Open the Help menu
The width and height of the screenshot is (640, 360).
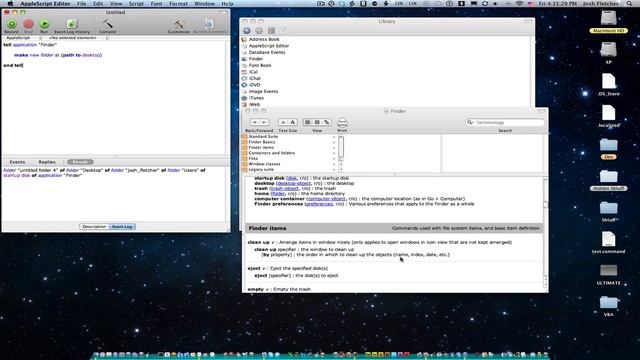click(x=227, y=3)
